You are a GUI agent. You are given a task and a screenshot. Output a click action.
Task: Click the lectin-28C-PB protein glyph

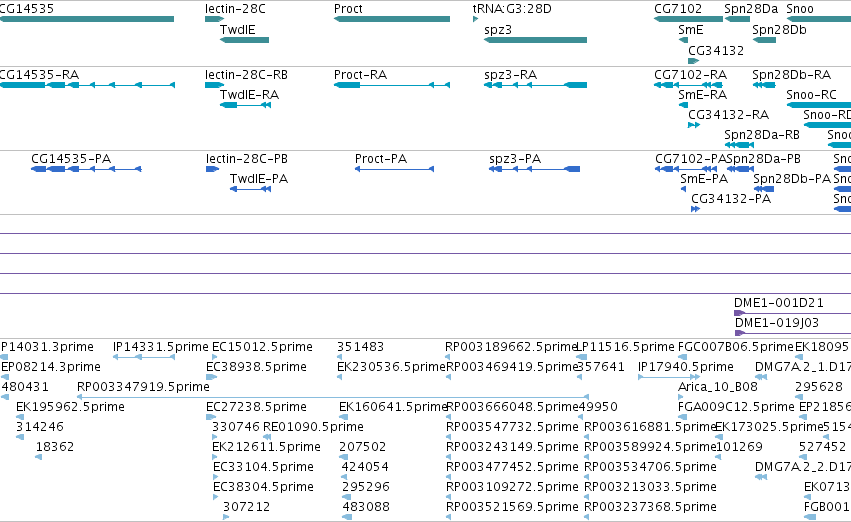coord(212,169)
